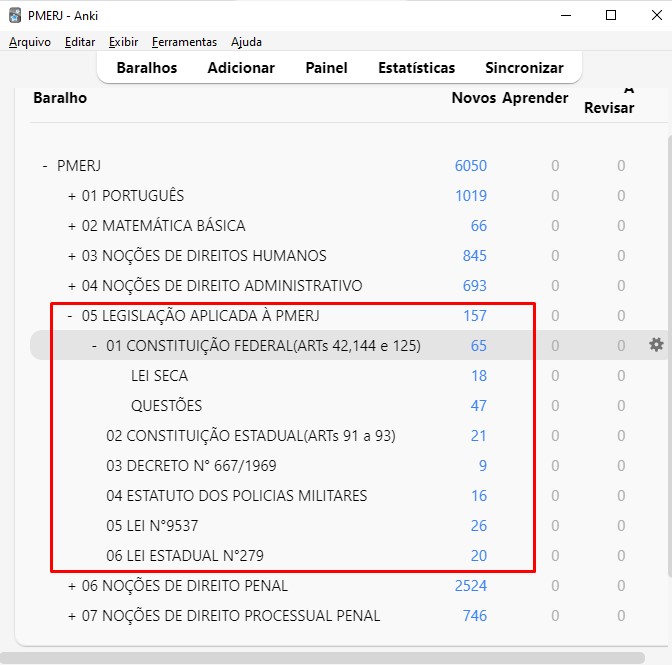
Task: Click the Aprender column header
Action: [535, 98]
